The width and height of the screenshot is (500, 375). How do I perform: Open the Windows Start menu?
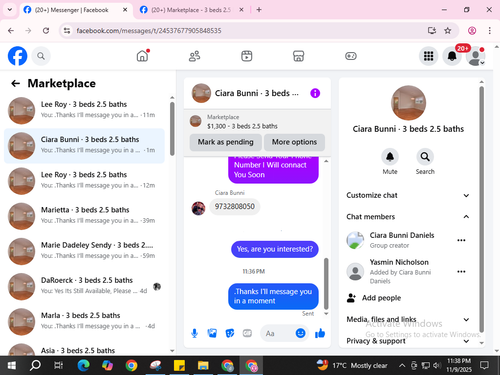(x=11, y=366)
